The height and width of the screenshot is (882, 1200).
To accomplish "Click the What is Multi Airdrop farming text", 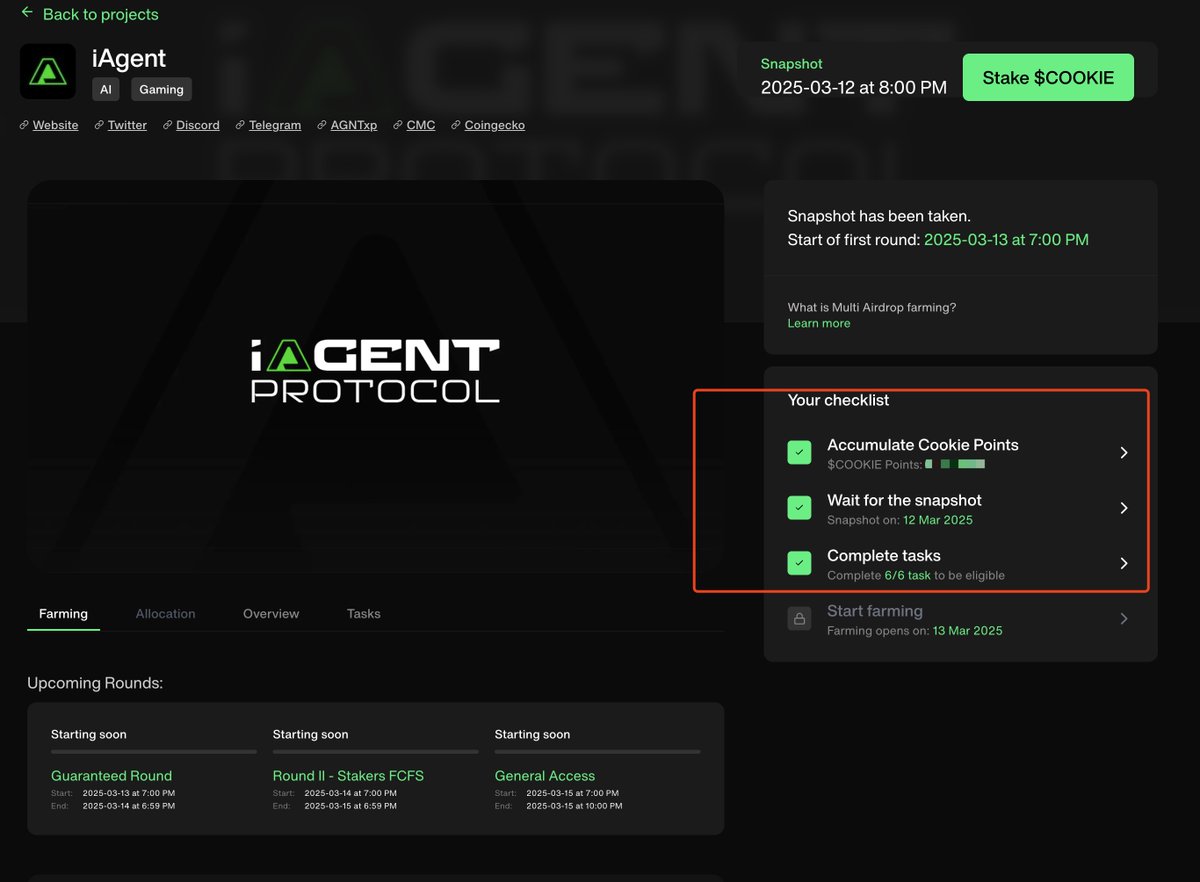I will [872, 308].
